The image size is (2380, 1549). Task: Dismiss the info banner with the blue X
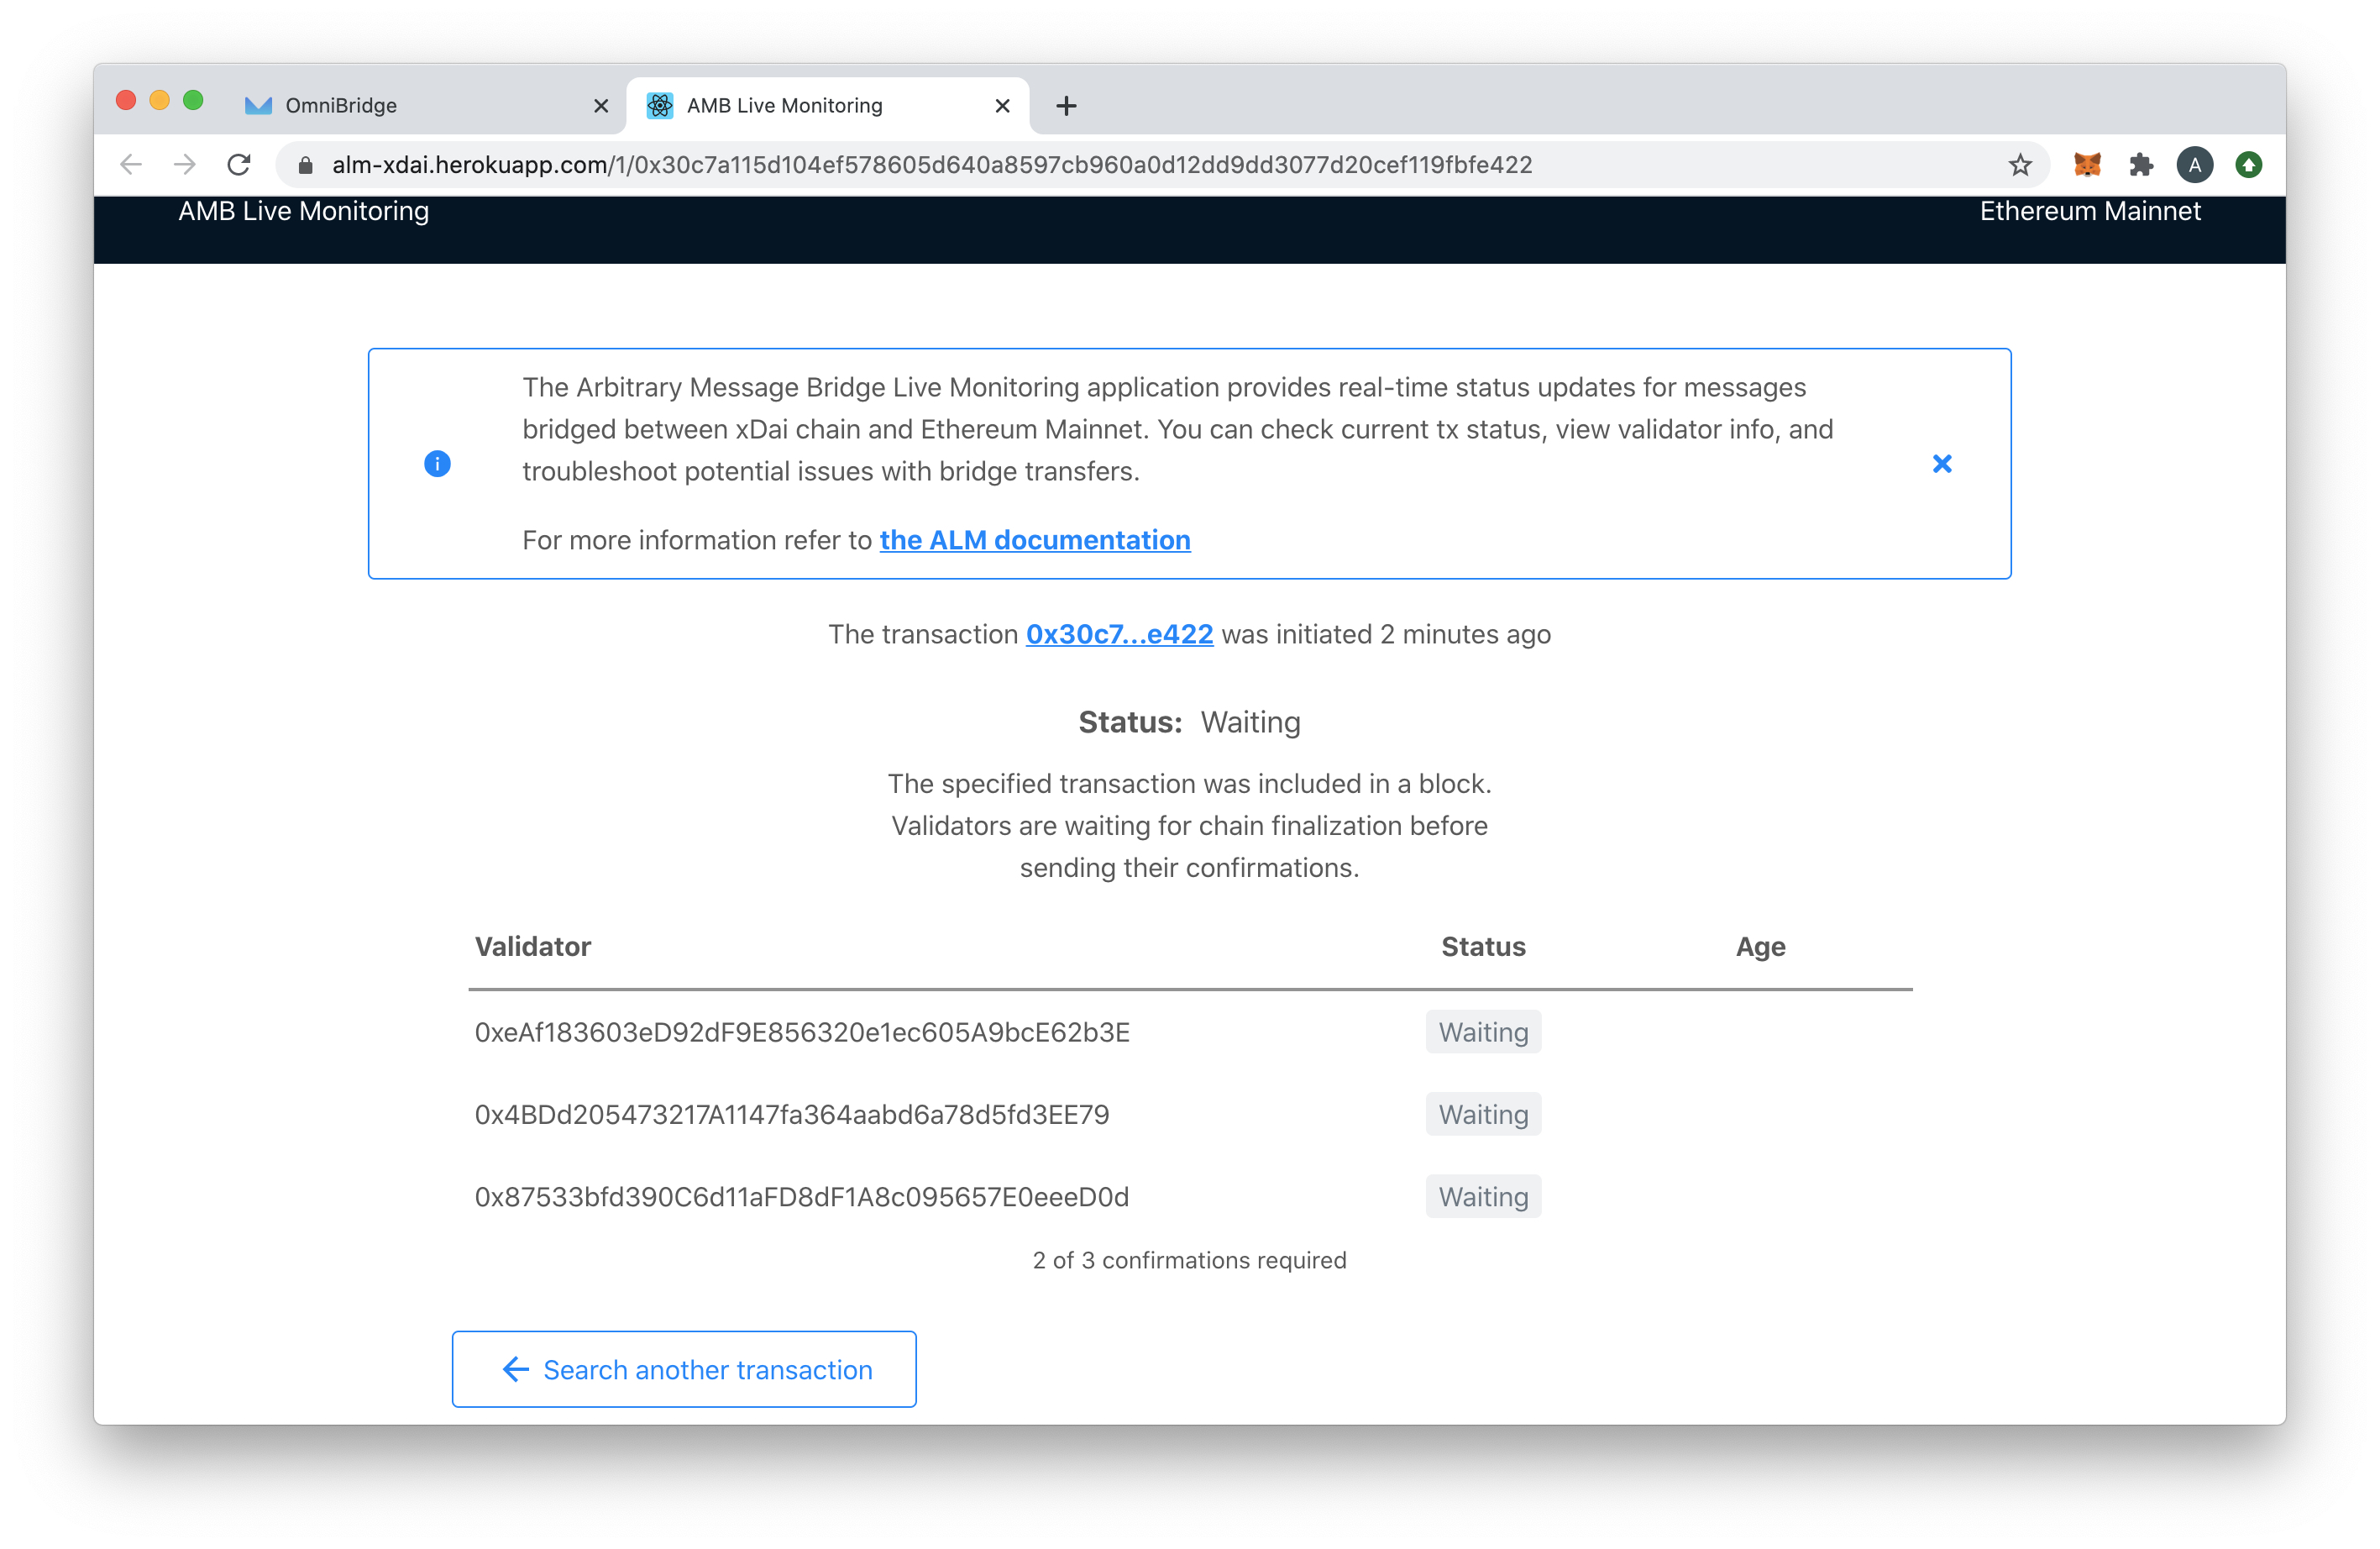pos(1942,464)
